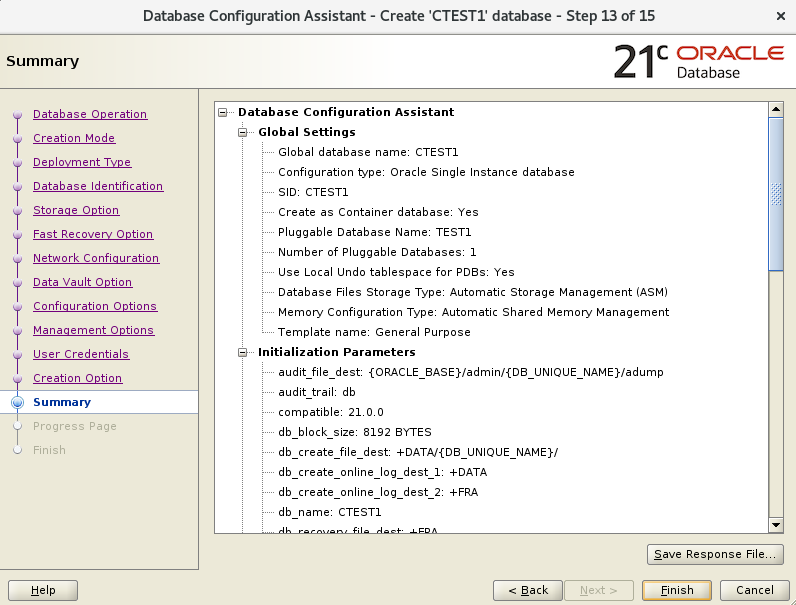The height and width of the screenshot is (605, 796).
Task: Select Create as Container database row
Action: point(378,212)
